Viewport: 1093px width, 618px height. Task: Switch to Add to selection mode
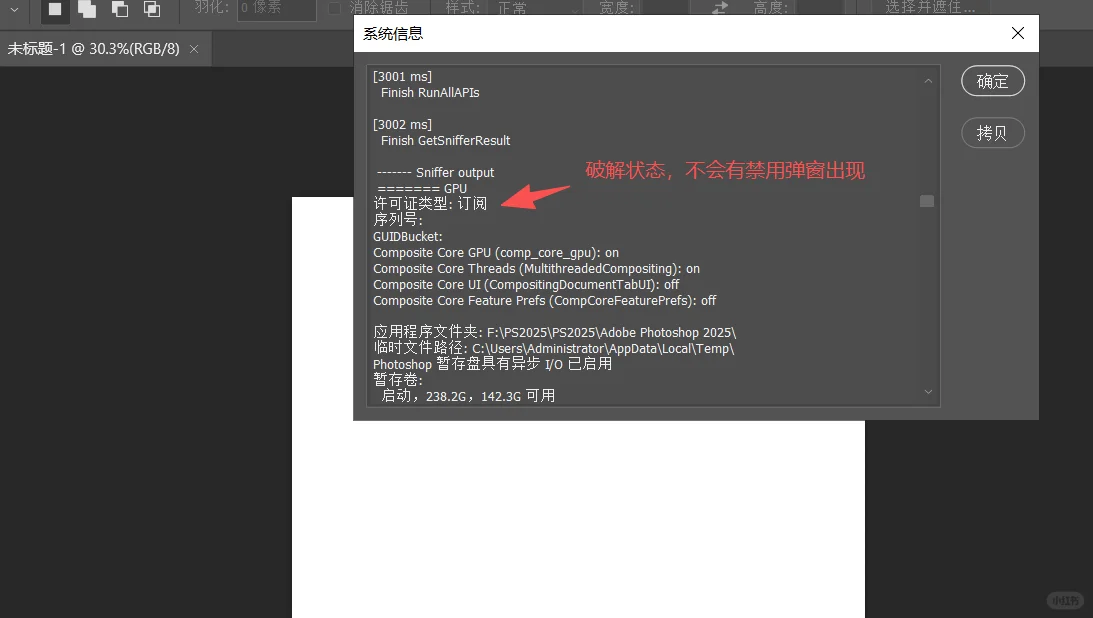(x=87, y=10)
